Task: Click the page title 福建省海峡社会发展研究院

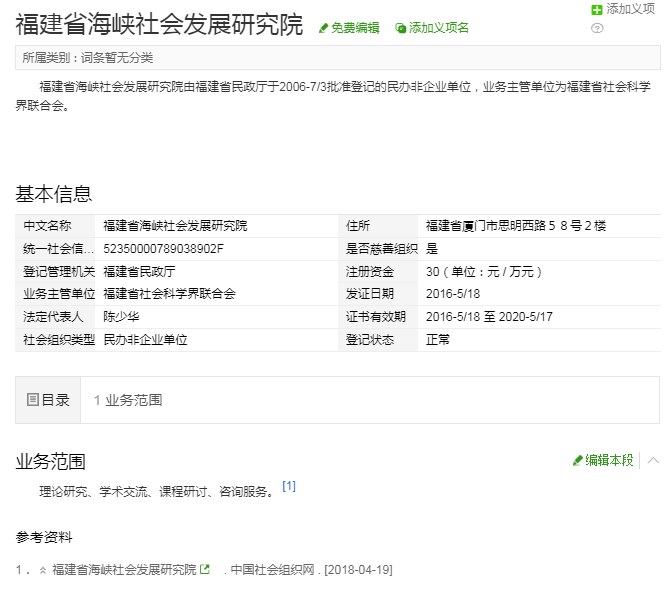Action: 159,24
